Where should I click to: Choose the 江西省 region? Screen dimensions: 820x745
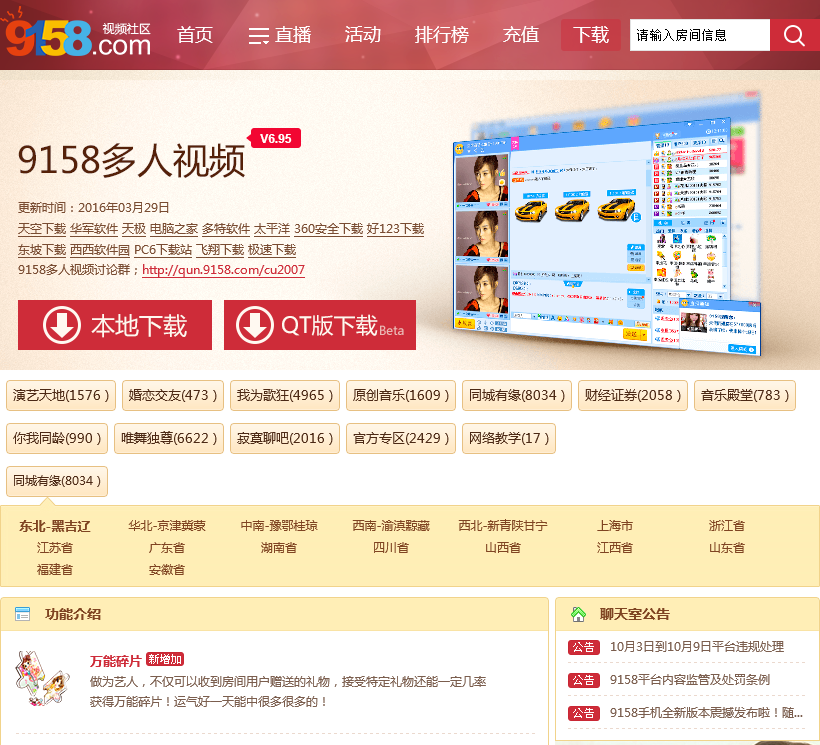pyautogui.click(x=615, y=548)
